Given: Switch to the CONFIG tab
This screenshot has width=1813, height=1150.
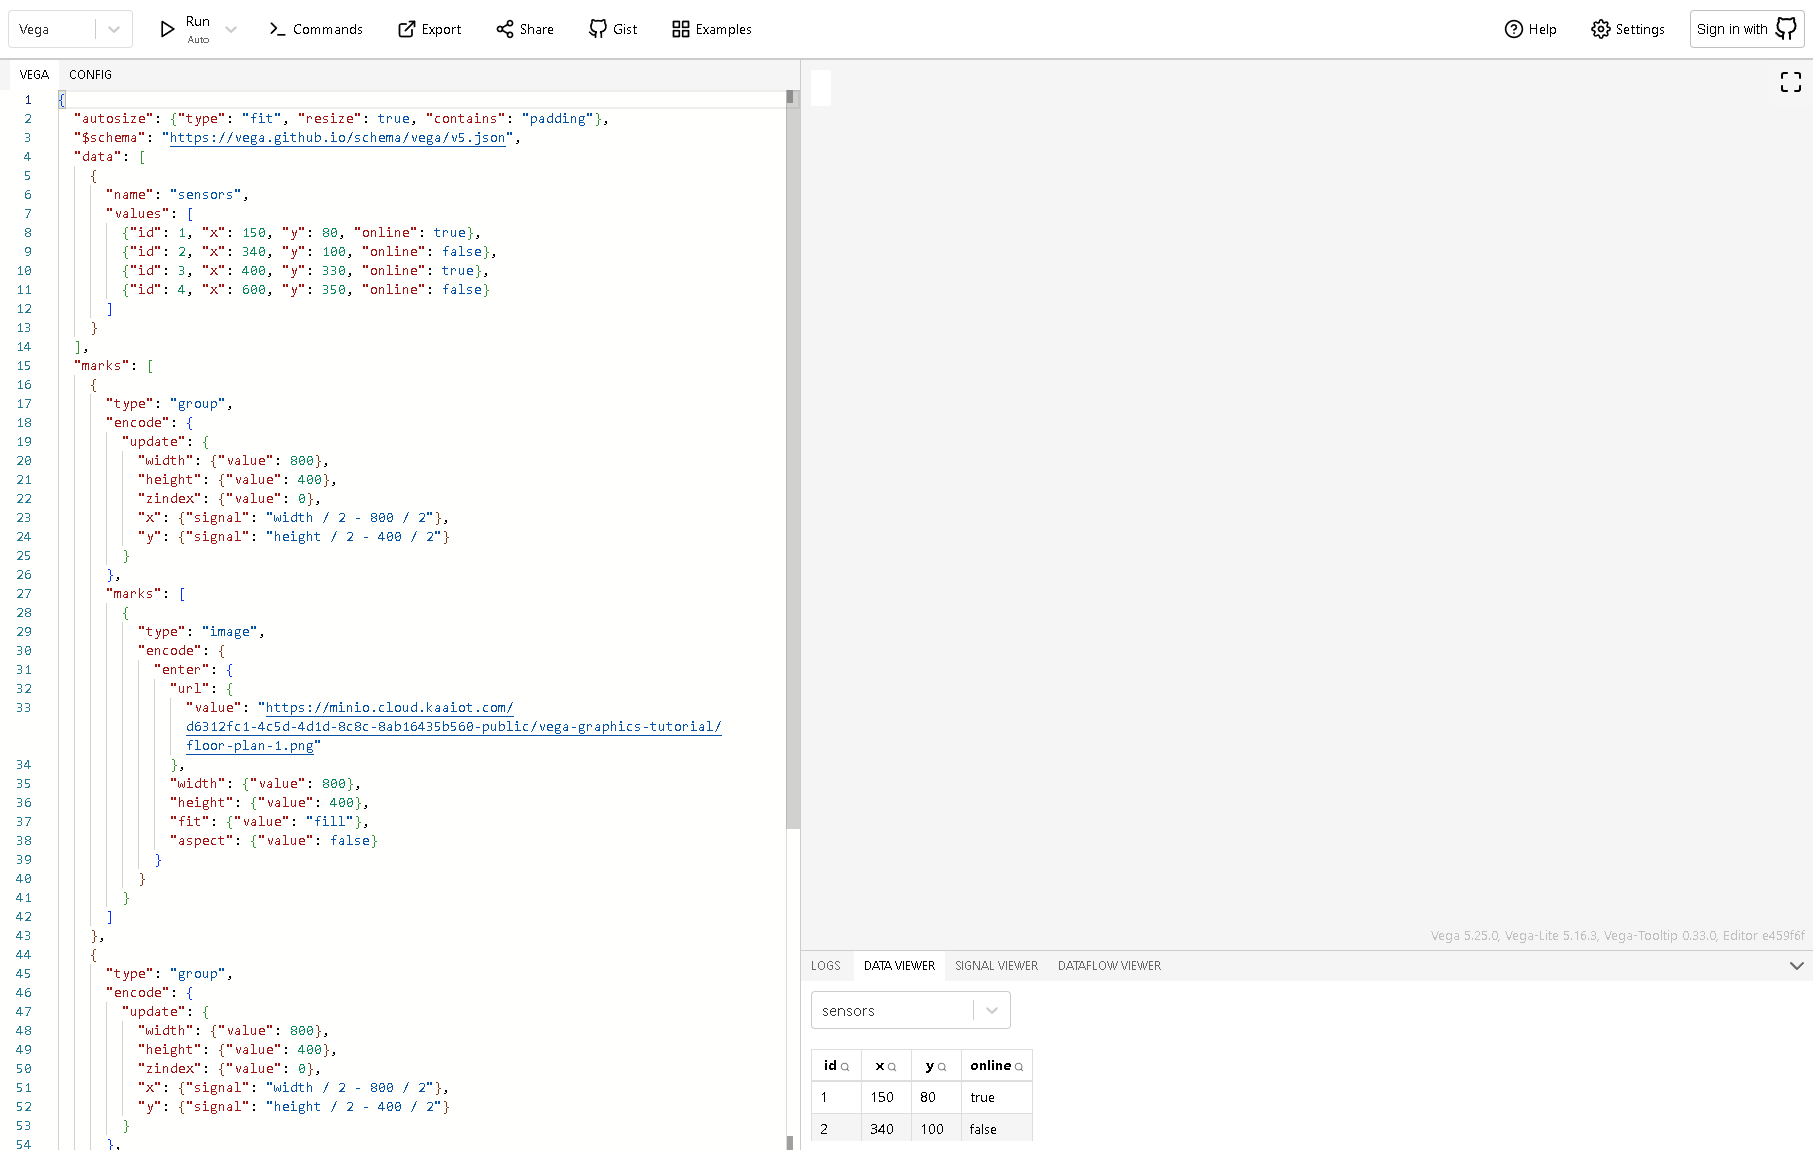Looking at the screenshot, I should 90,75.
